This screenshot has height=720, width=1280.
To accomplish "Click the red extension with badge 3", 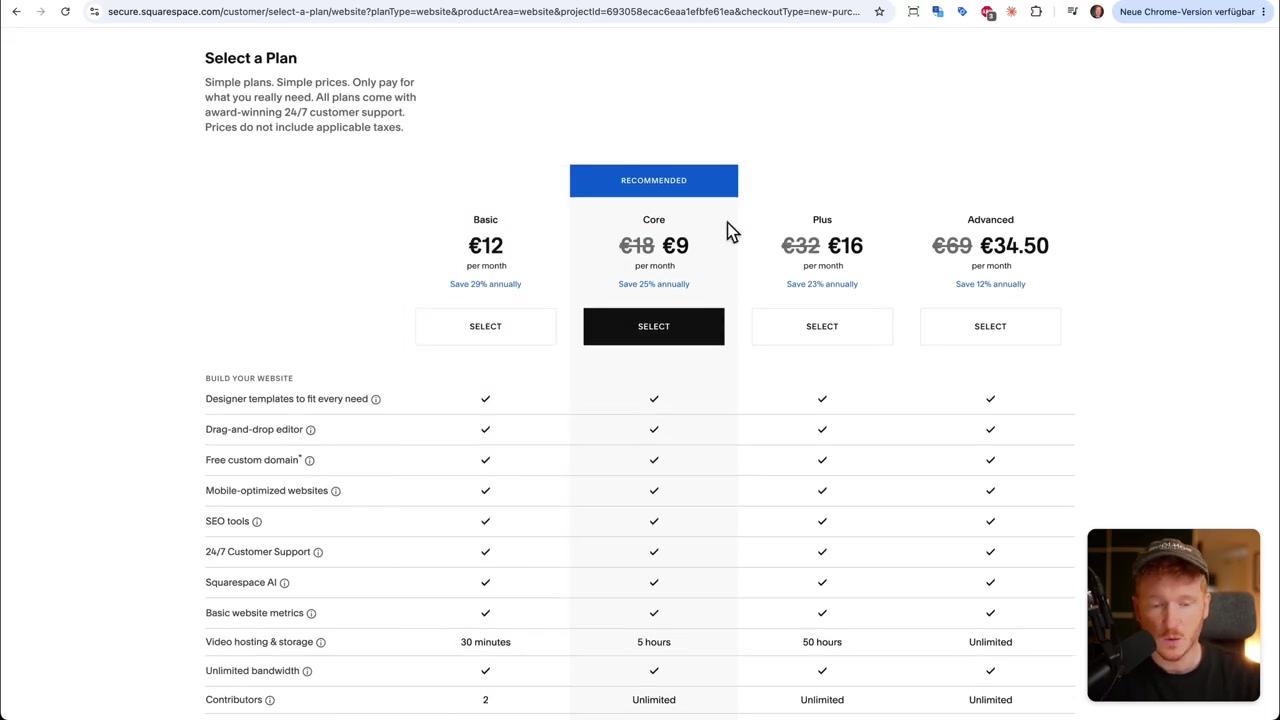I will point(988,12).
